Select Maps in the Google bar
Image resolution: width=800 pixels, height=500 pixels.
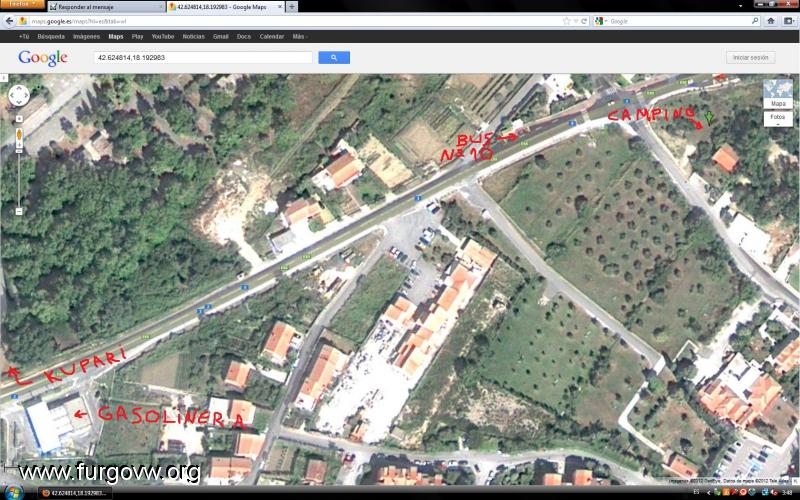click(116, 37)
